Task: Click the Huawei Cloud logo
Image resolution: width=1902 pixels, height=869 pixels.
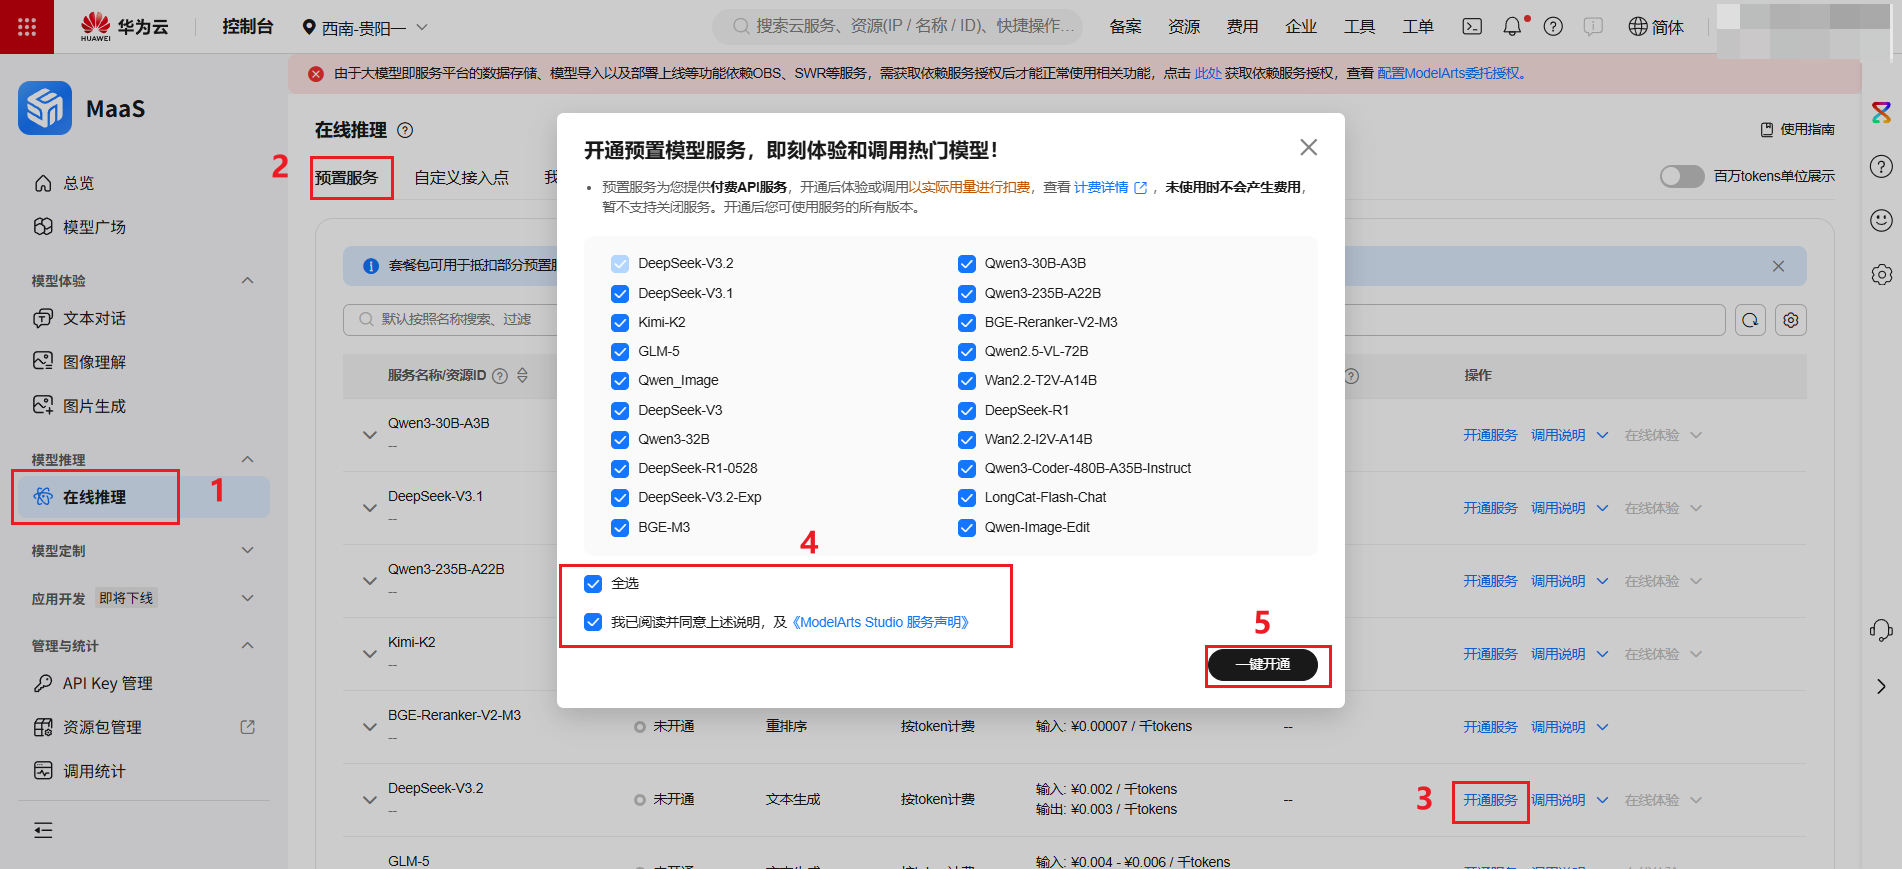Action: pos(125,27)
